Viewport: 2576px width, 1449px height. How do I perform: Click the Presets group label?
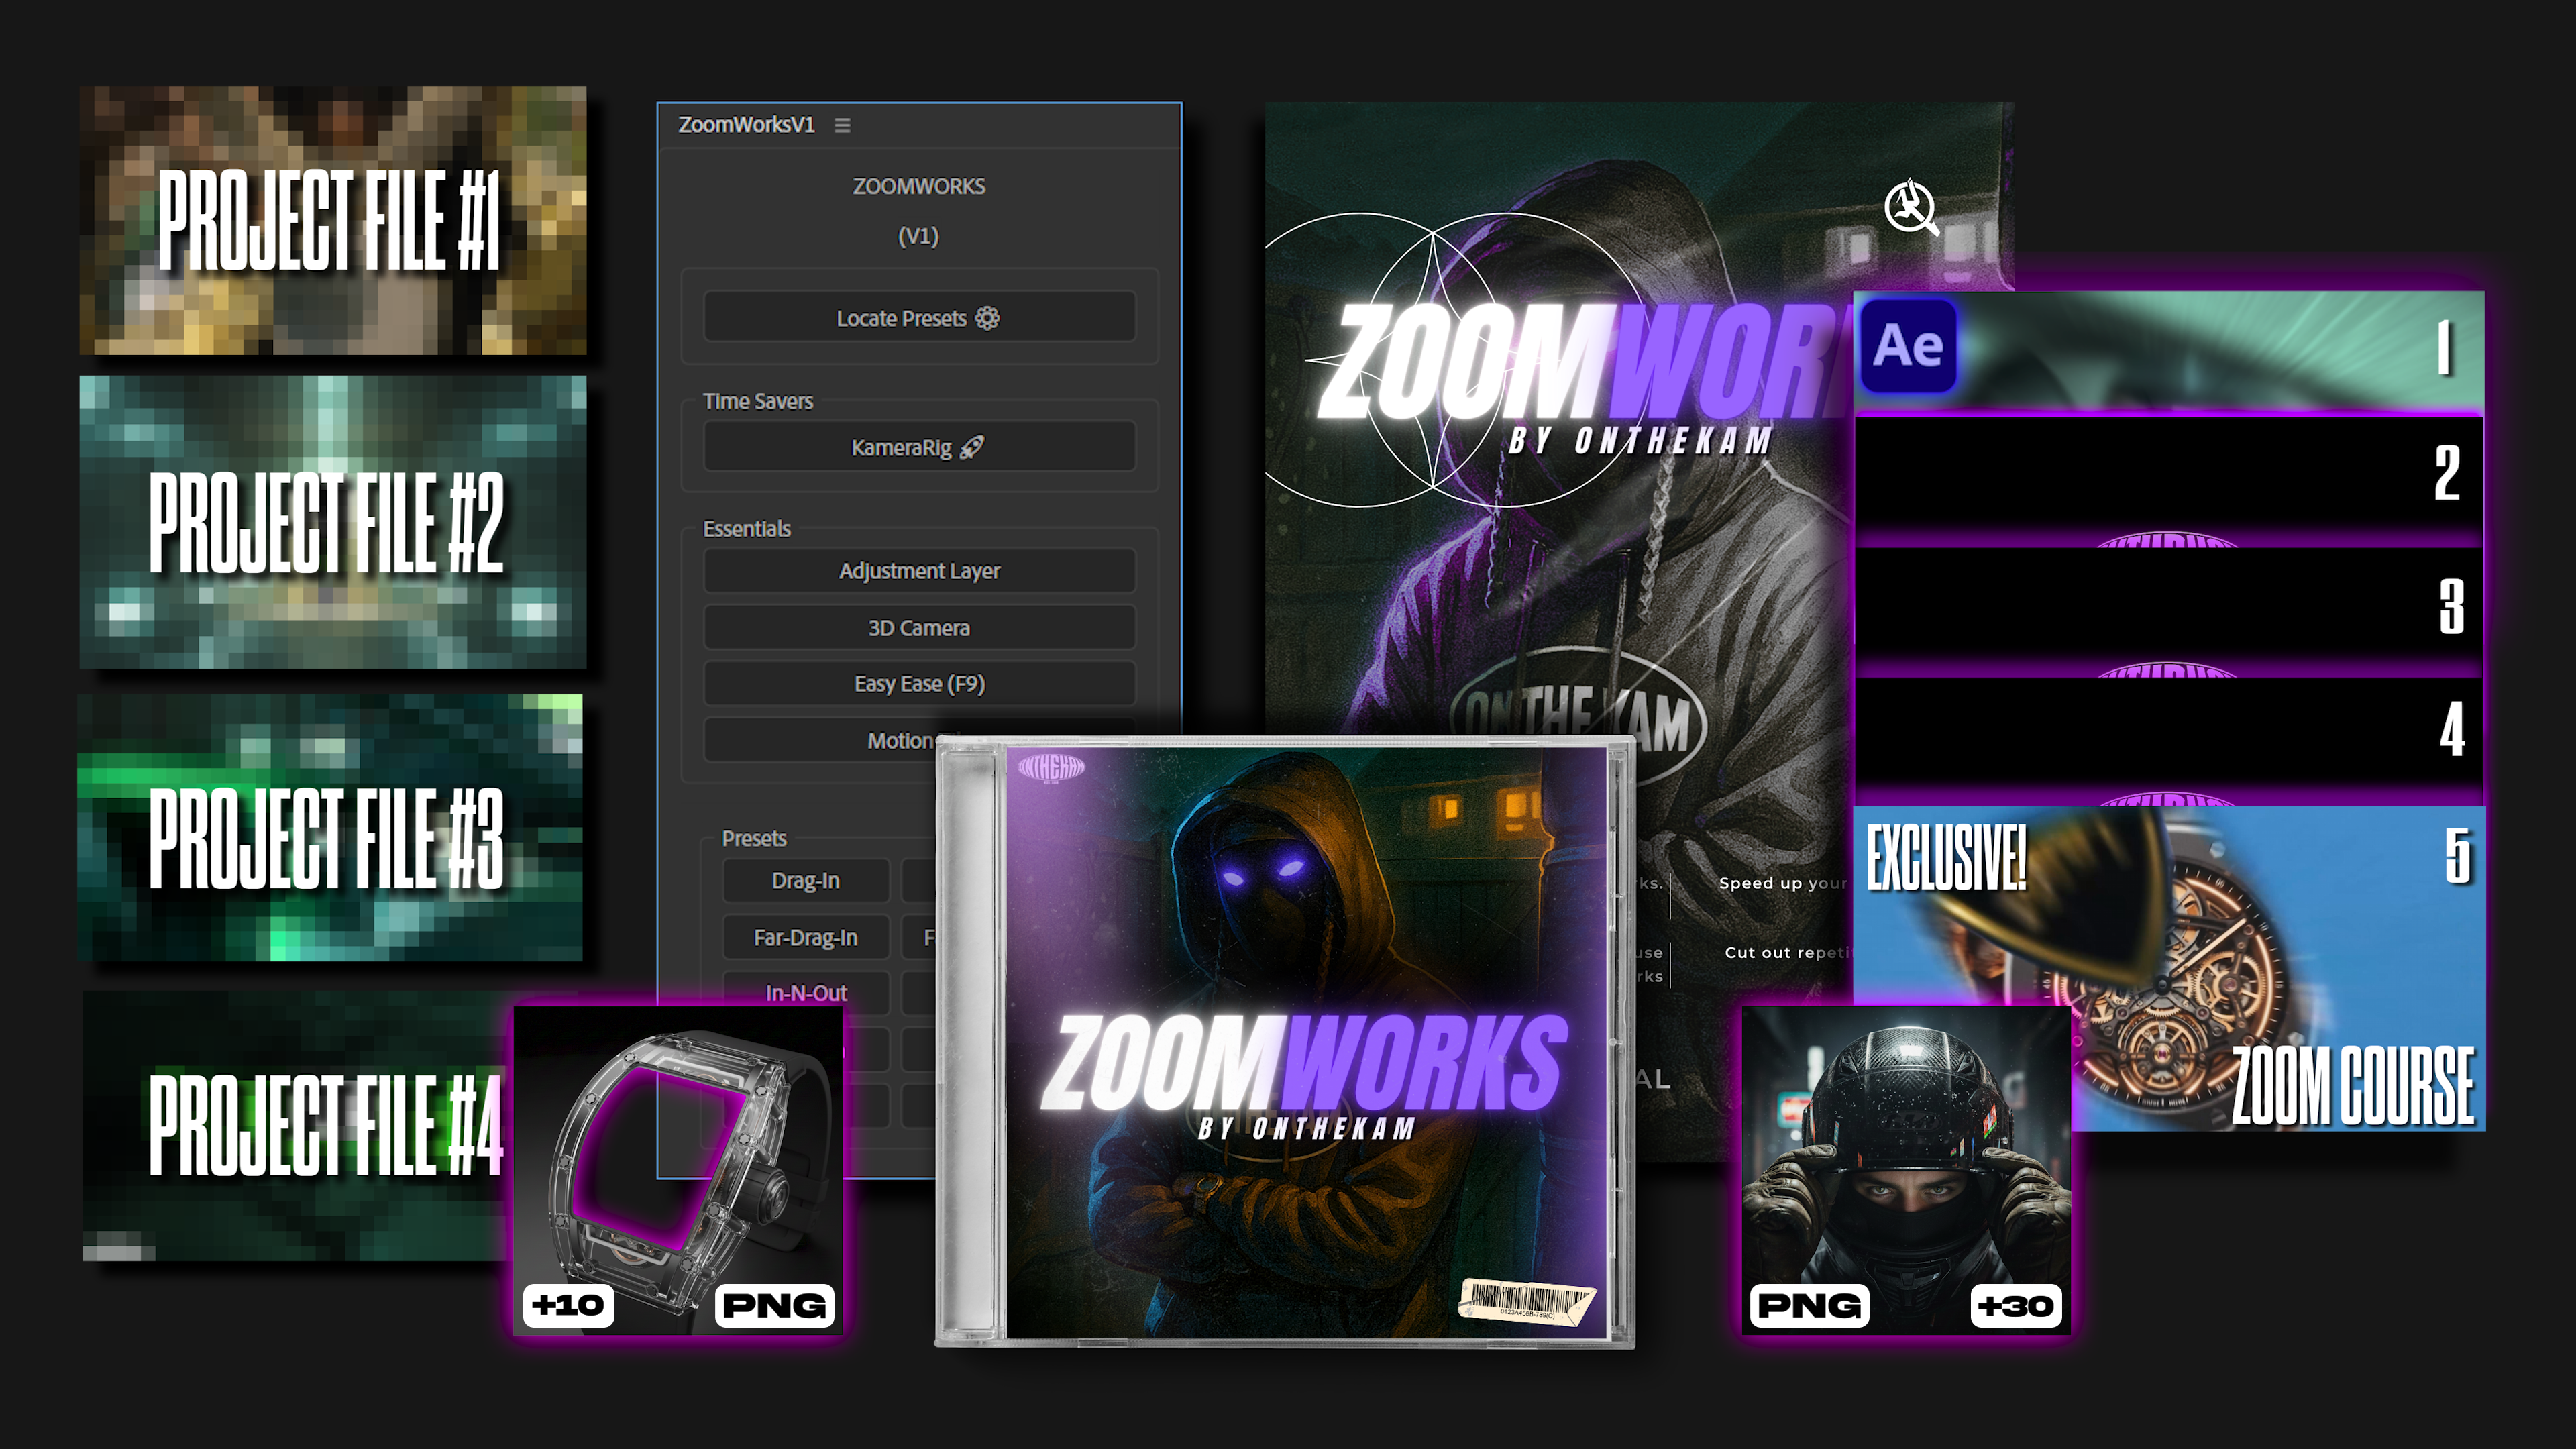[x=754, y=838]
